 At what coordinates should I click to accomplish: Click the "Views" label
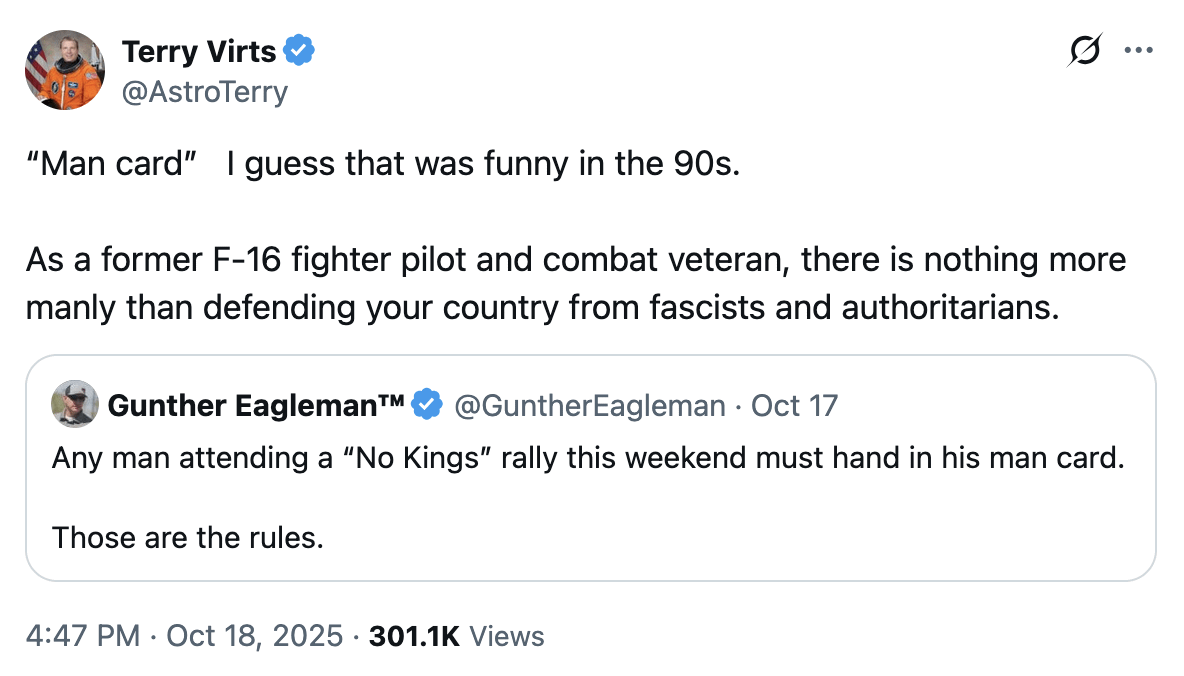[x=506, y=636]
